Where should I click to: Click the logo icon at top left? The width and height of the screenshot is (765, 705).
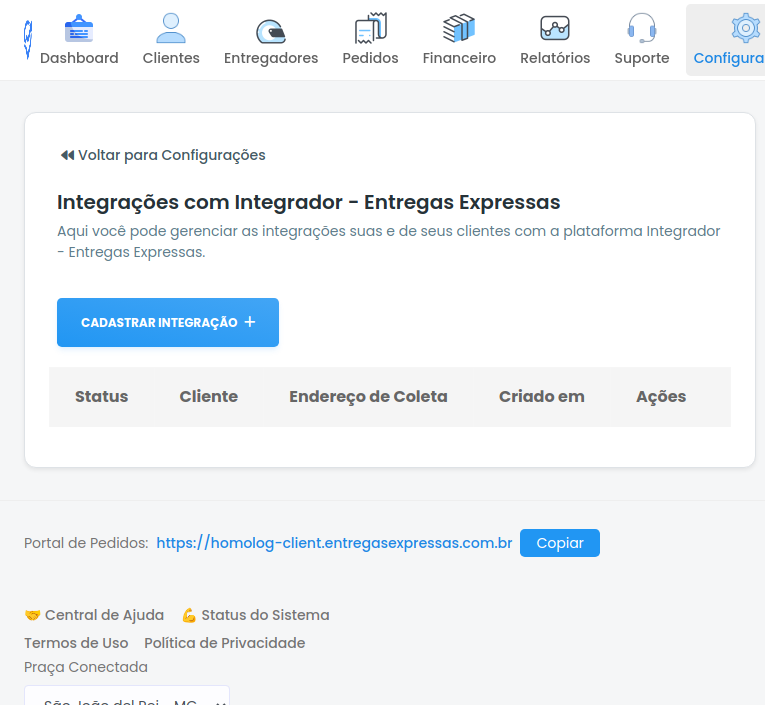[28, 39]
